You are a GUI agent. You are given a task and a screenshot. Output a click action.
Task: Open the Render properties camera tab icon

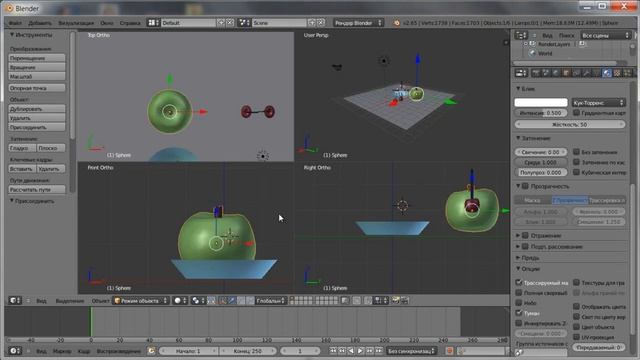pyautogui.click(x=536, y=73)
